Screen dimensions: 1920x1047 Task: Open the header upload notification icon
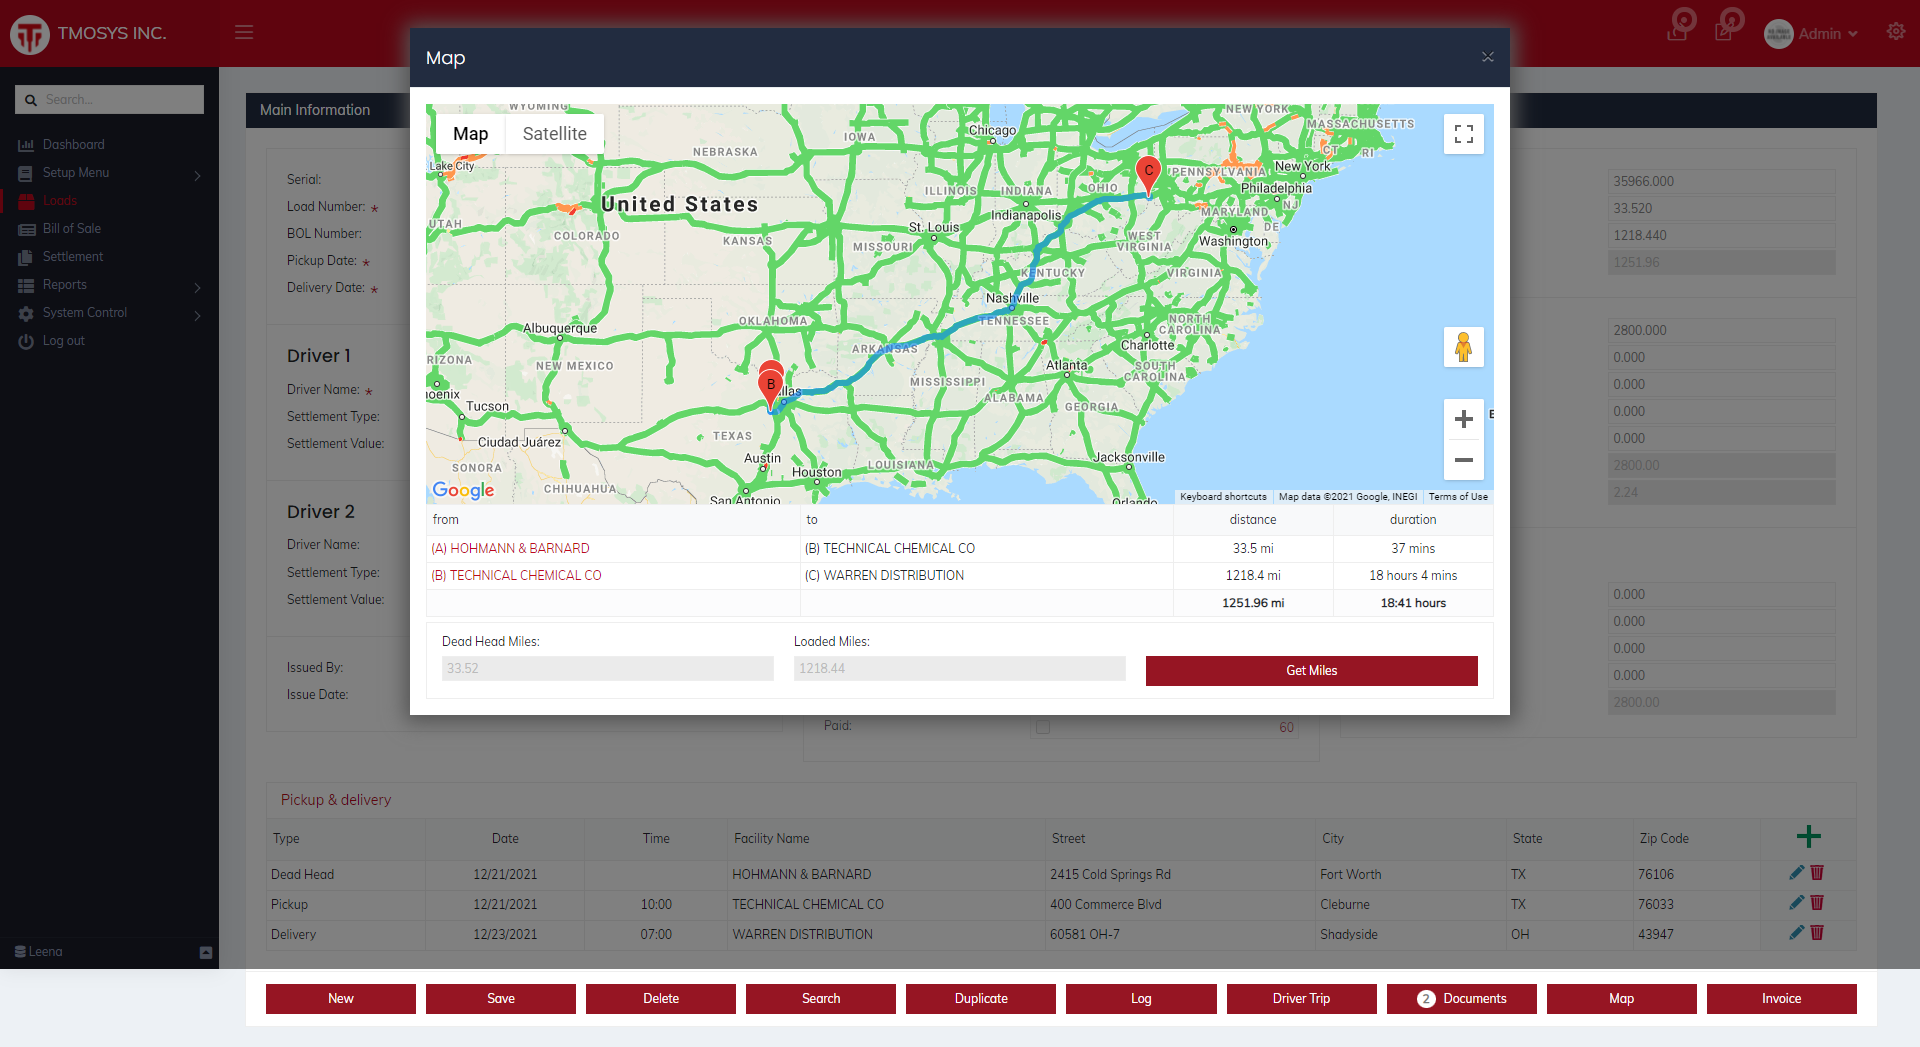pyautogui.click(x=1680, y=26)
